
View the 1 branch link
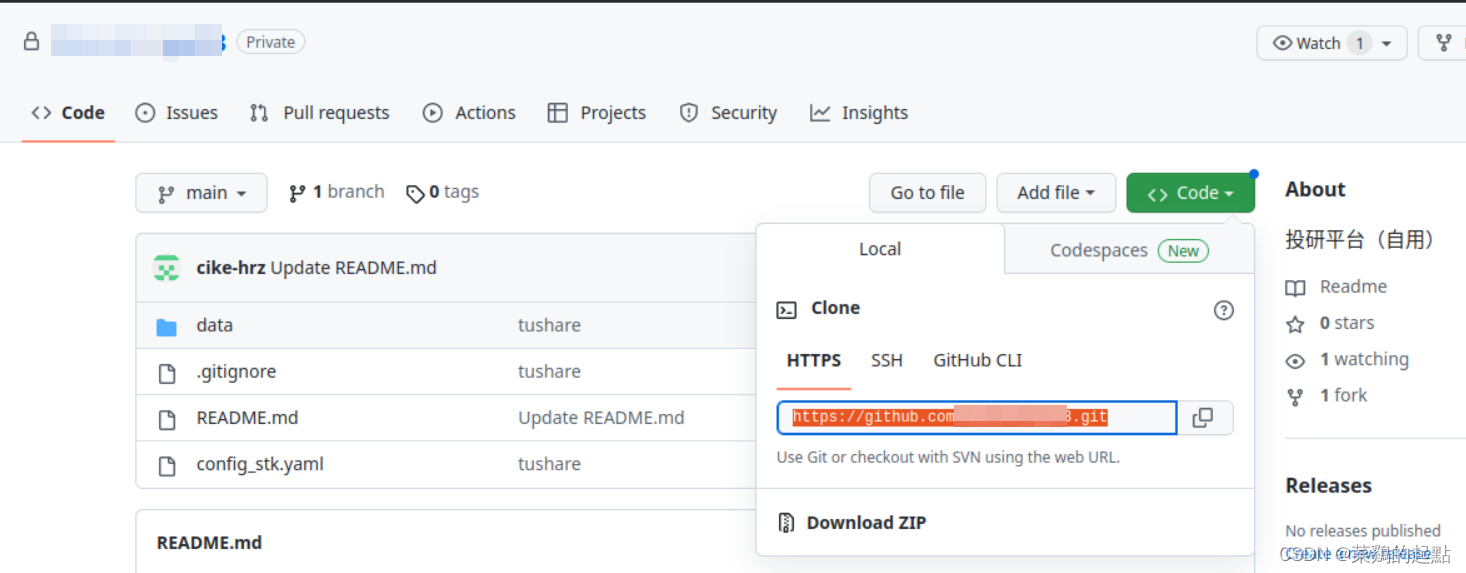336,192
